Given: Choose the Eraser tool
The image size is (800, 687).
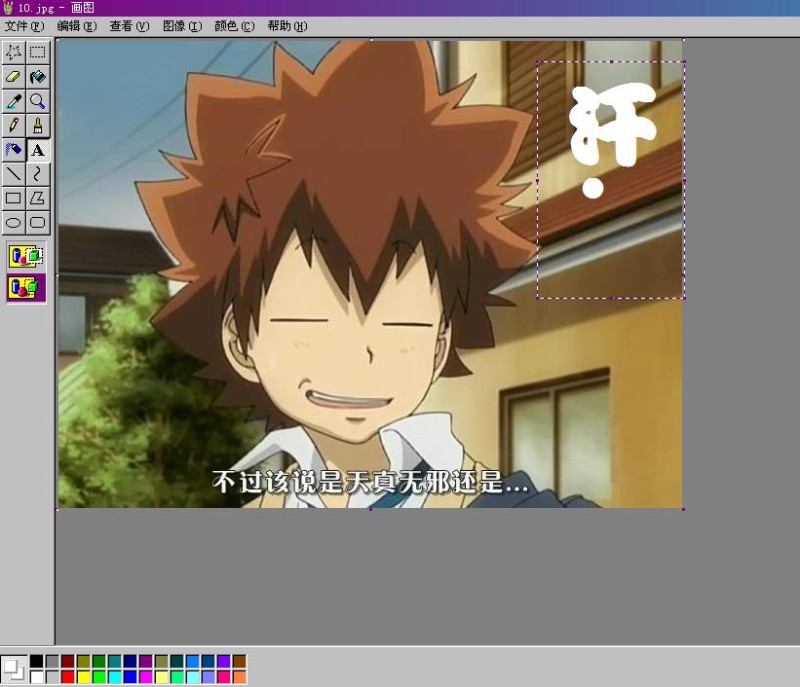Looking at the screenshot, I should pos(13,77).
